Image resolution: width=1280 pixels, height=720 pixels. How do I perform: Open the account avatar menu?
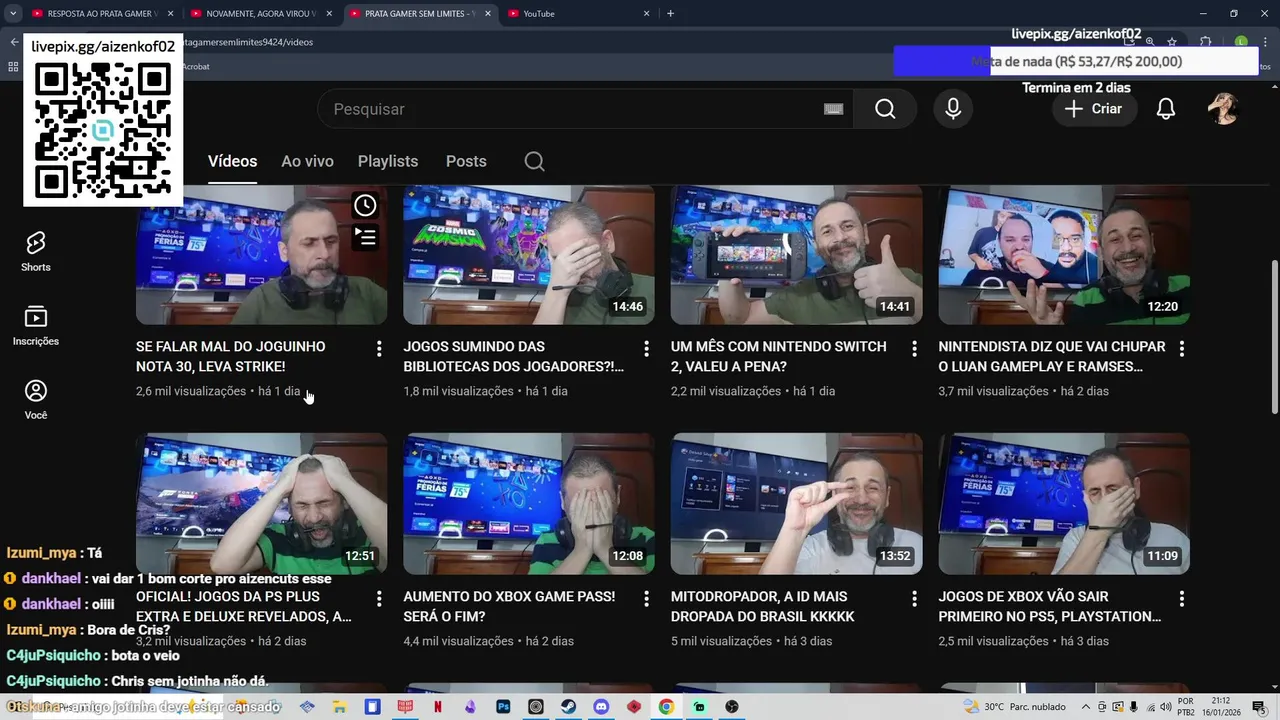[x=1223, y=109]
